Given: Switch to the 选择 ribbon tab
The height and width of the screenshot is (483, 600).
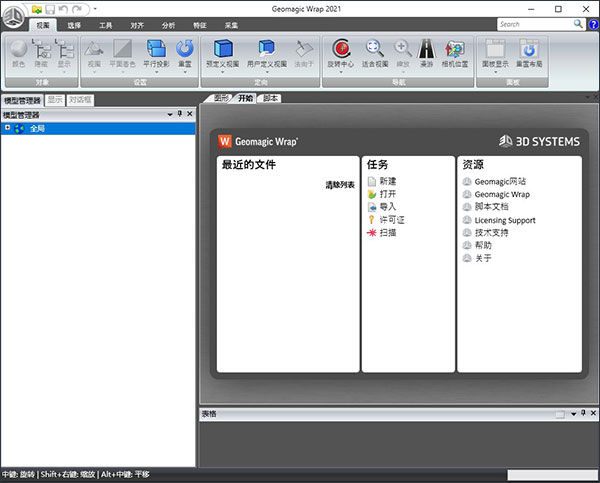Looking at the screenshot, I should coord(75,23).
